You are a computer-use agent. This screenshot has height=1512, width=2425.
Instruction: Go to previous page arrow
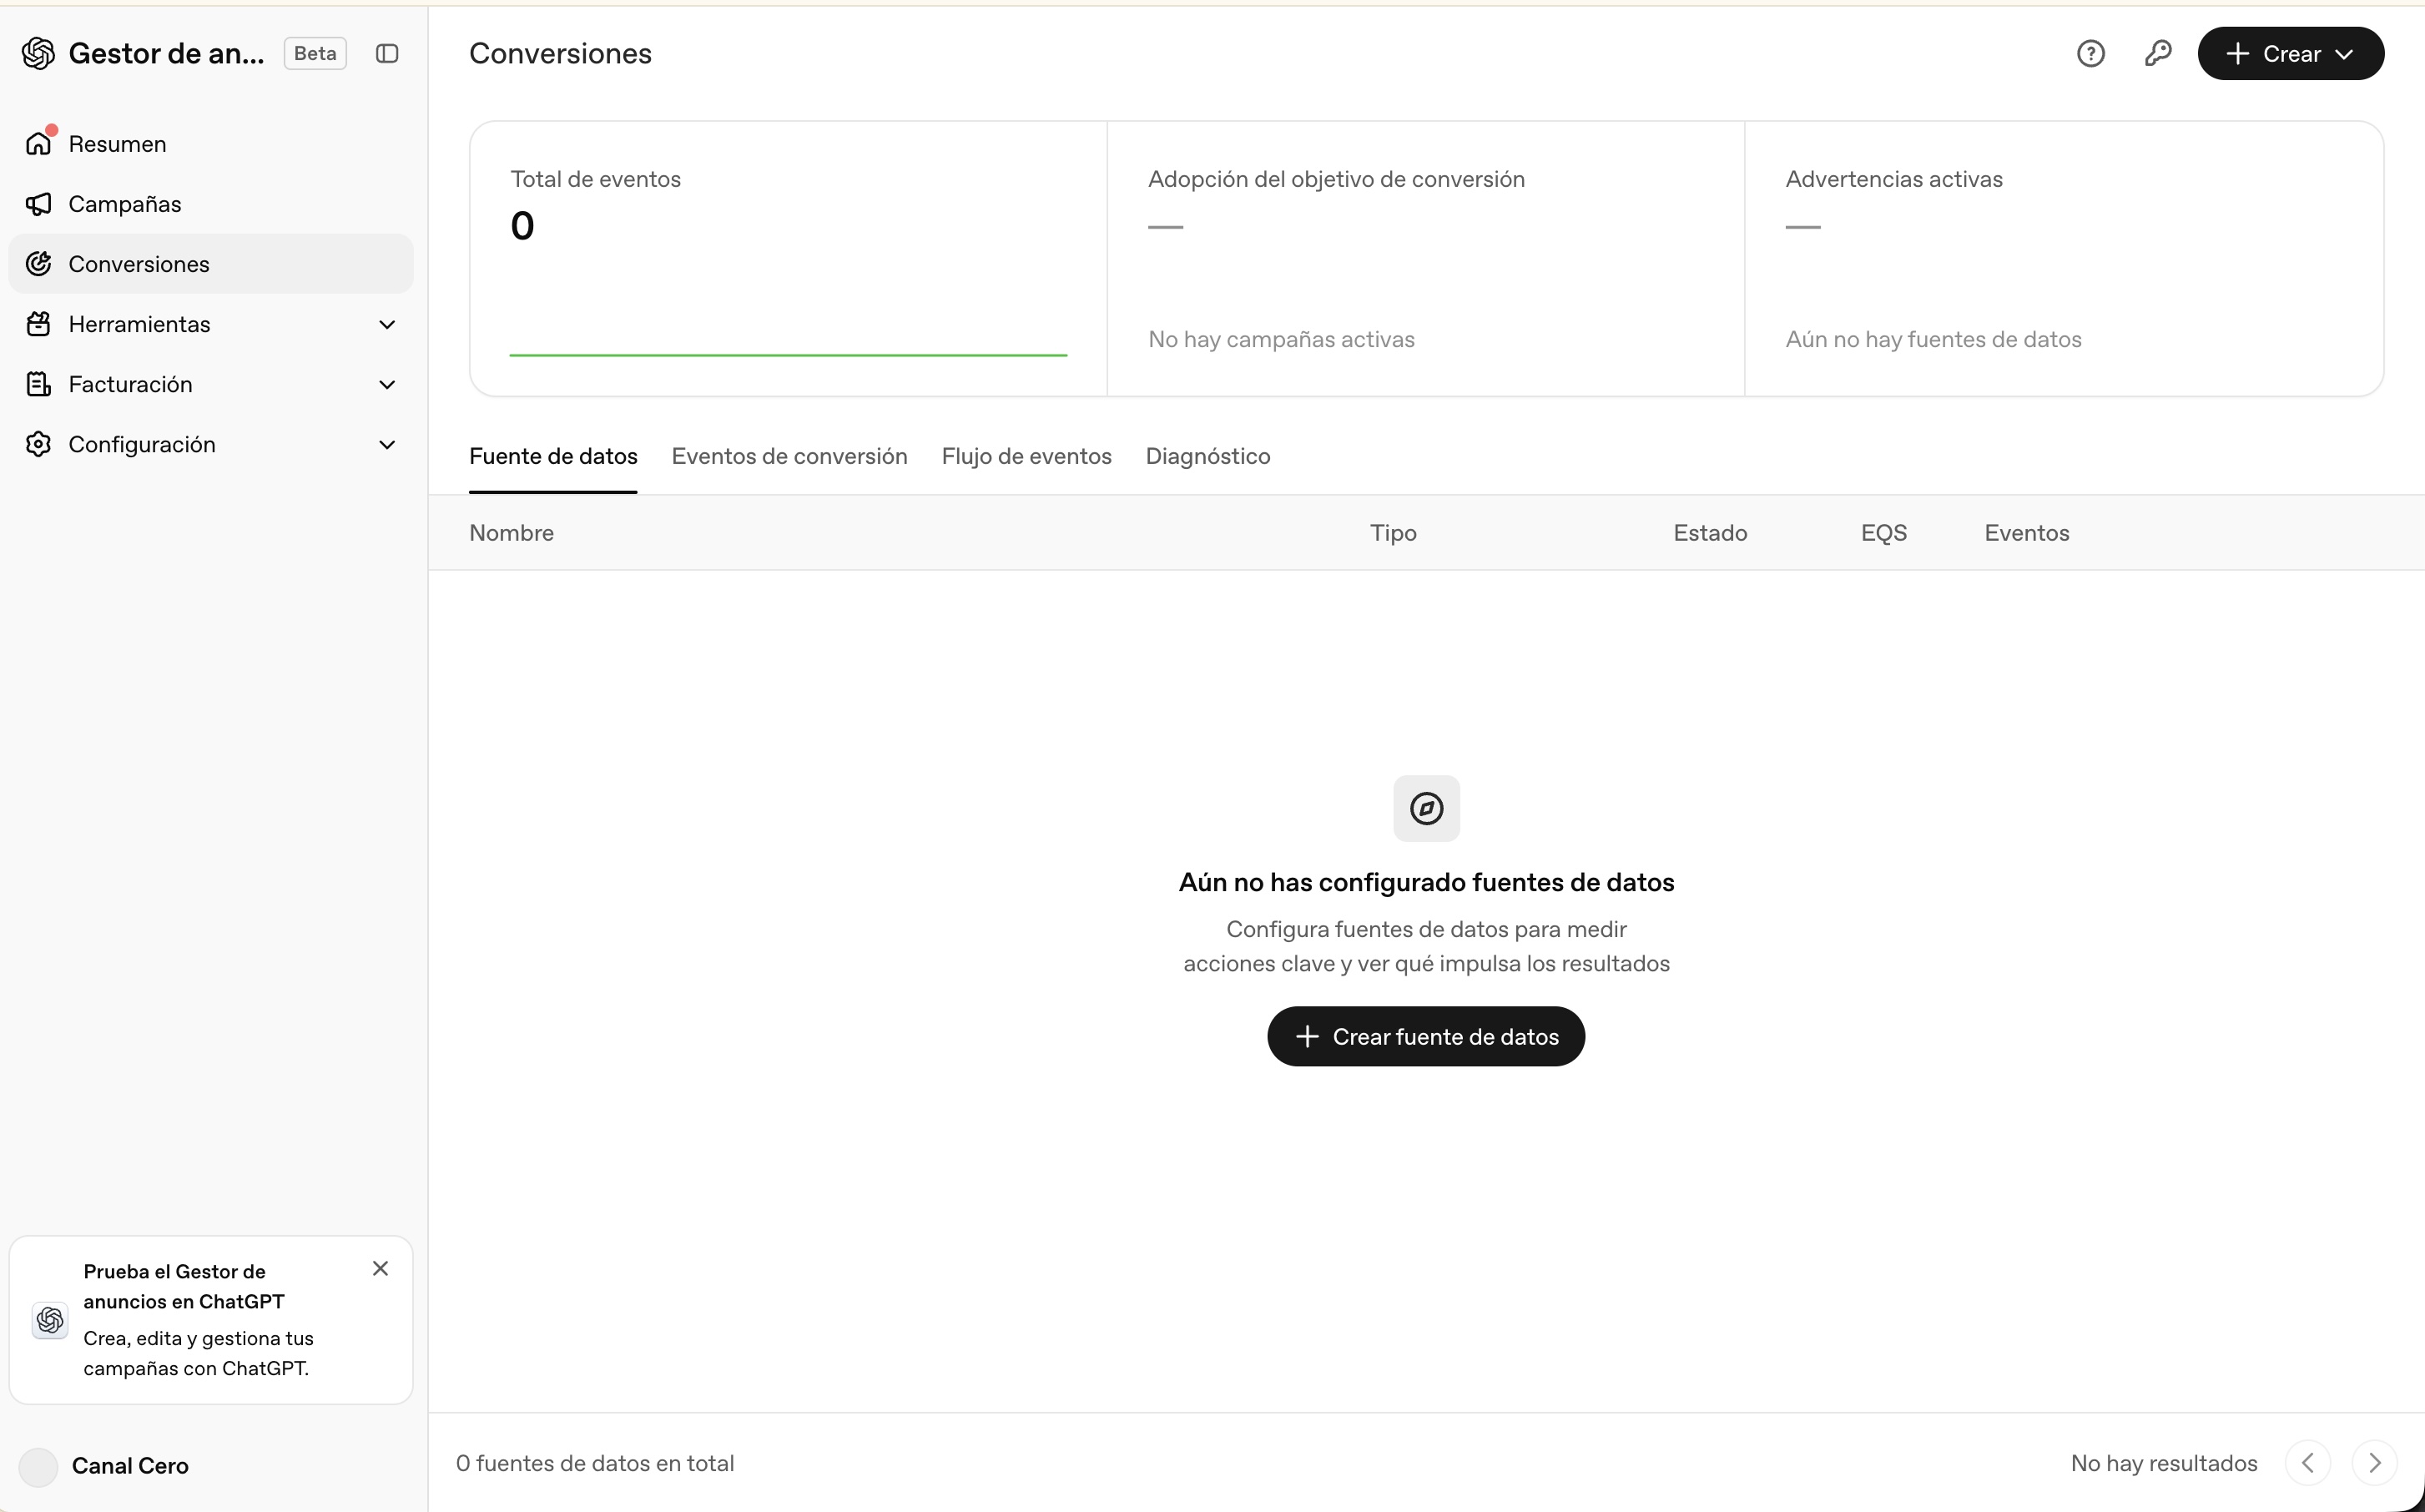(2307, 1463)
